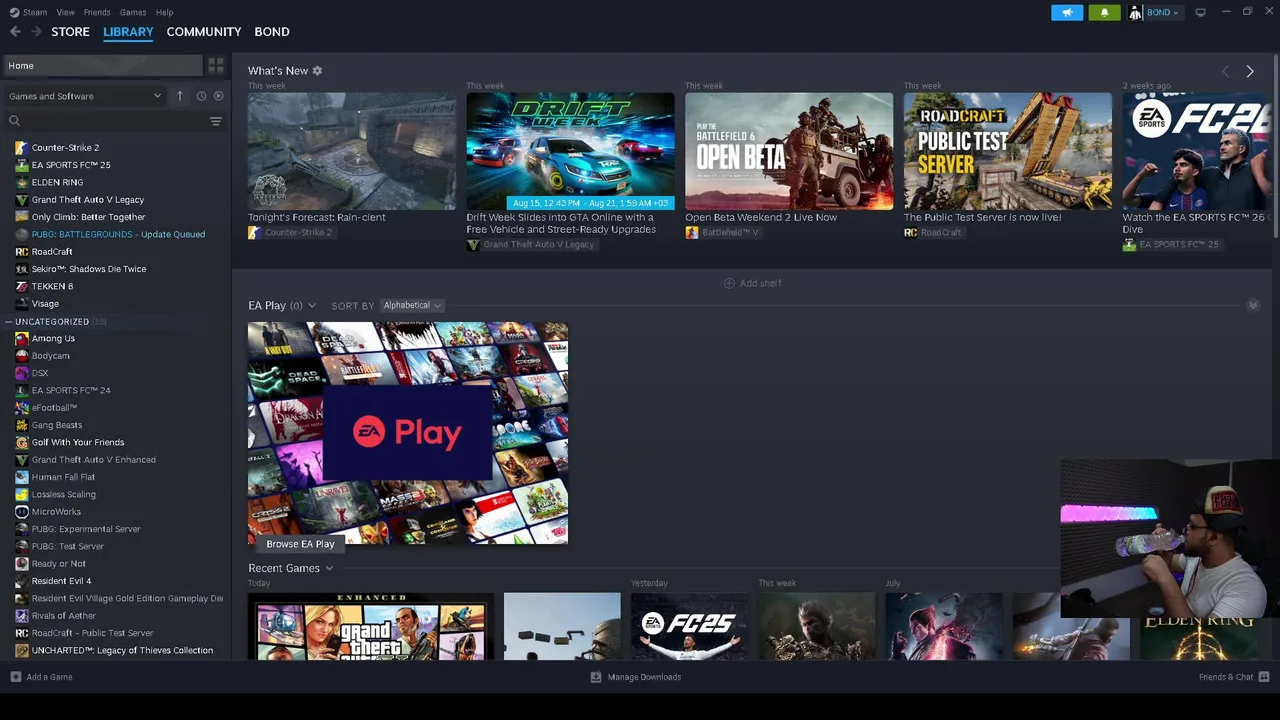Switch library to grid collections view

[216, 65]
